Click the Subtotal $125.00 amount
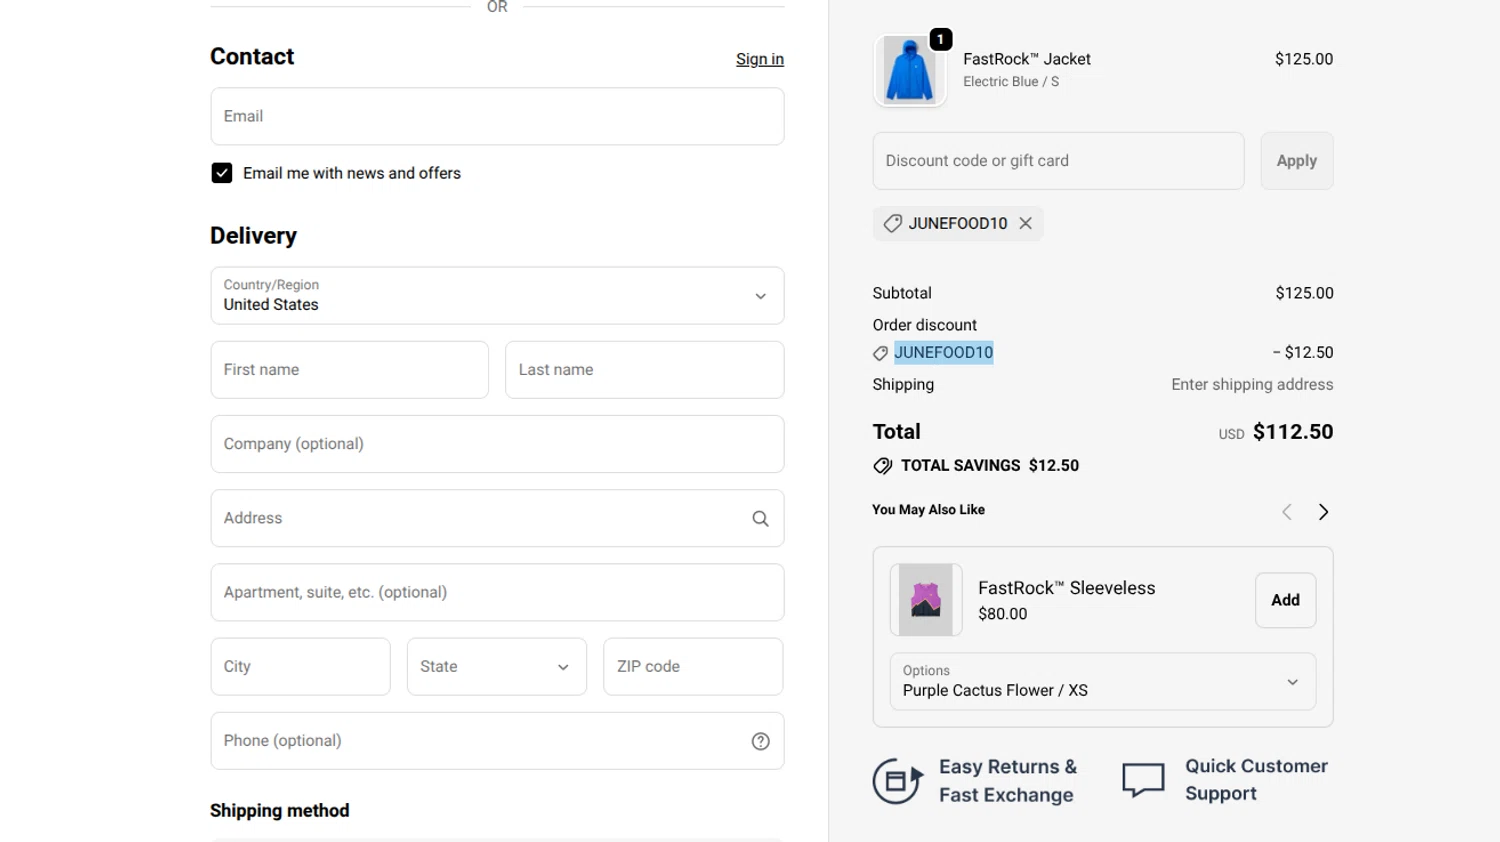1500x842 pixels. pyautogui.click(x=1304, y=293)
